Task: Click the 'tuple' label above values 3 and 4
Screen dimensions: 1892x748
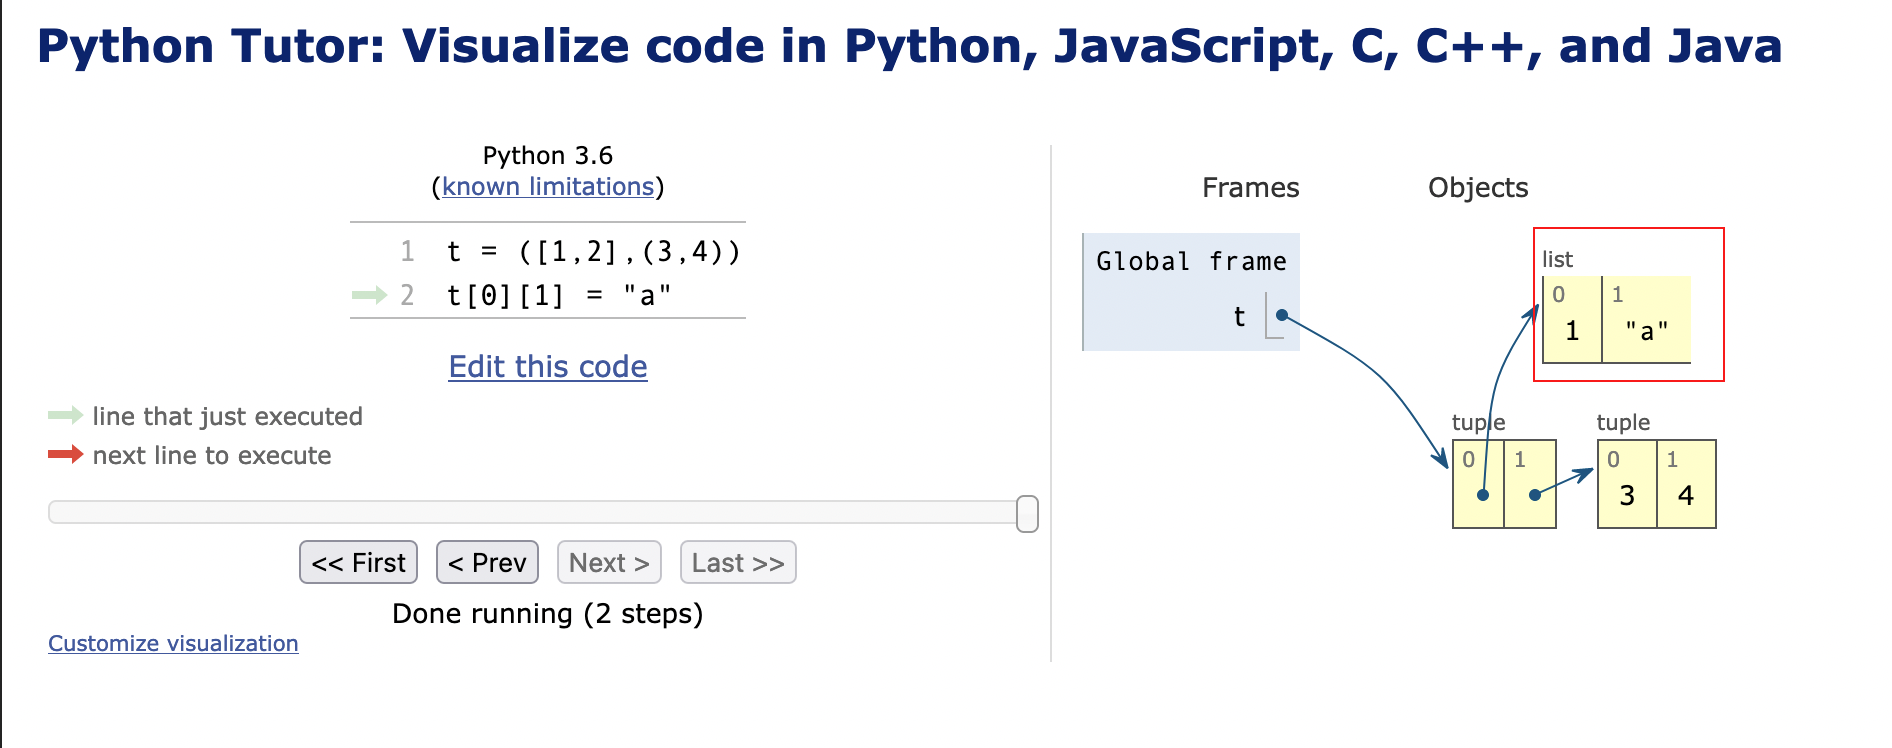Action: [1623, 422]
